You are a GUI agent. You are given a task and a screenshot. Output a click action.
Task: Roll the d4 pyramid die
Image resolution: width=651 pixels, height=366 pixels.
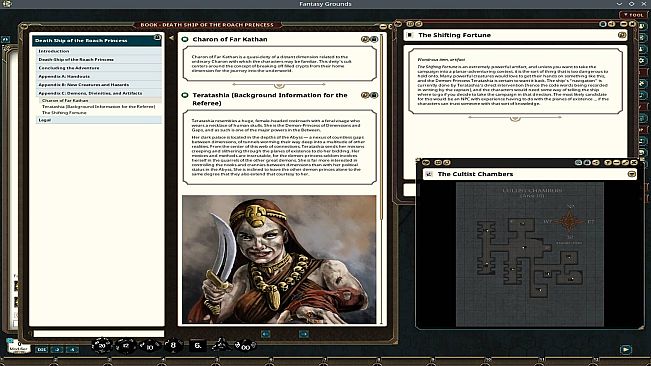click(220, 344)
